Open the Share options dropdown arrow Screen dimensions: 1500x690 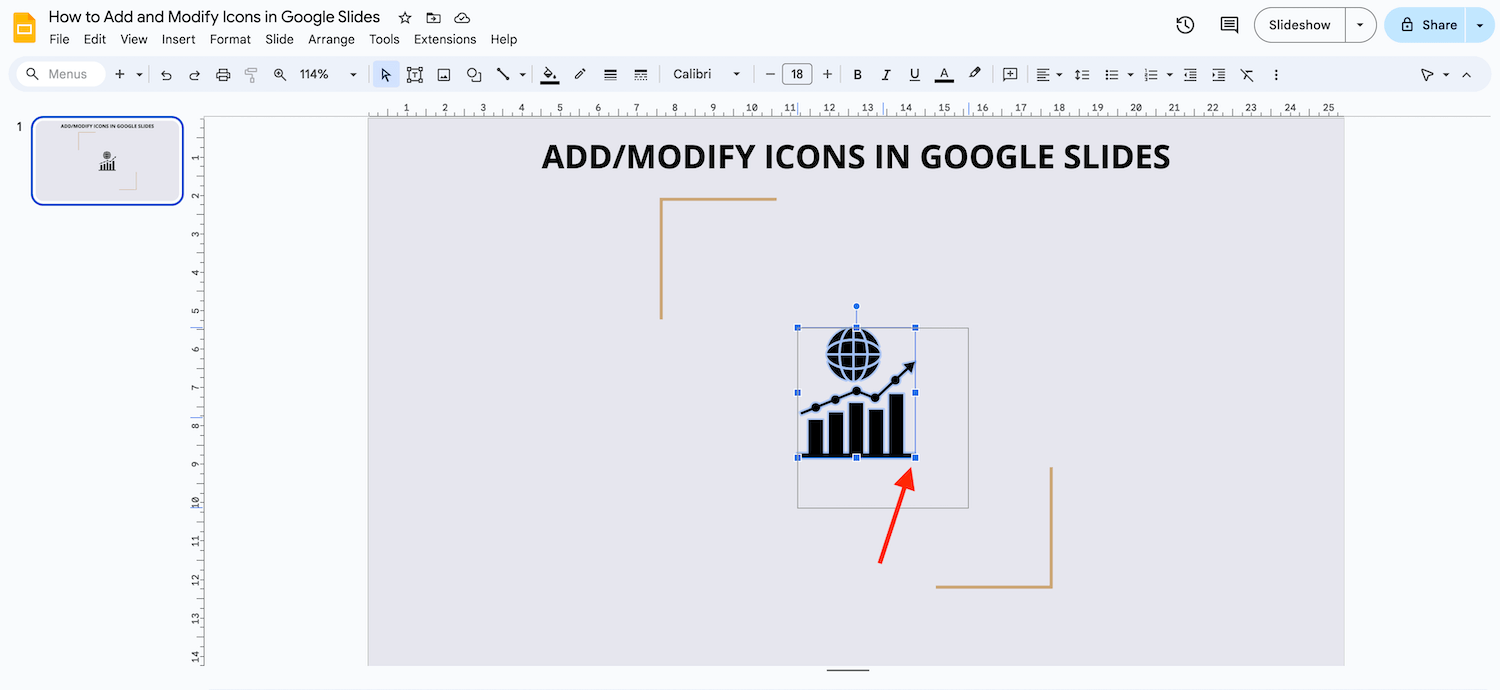click(1479, 25)
